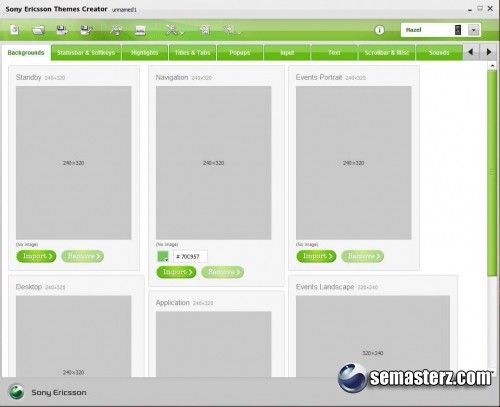Viewport: 500px width, 407px height.
Task: Click the wand icon in toolbar
Action: (x=116, y=30)
